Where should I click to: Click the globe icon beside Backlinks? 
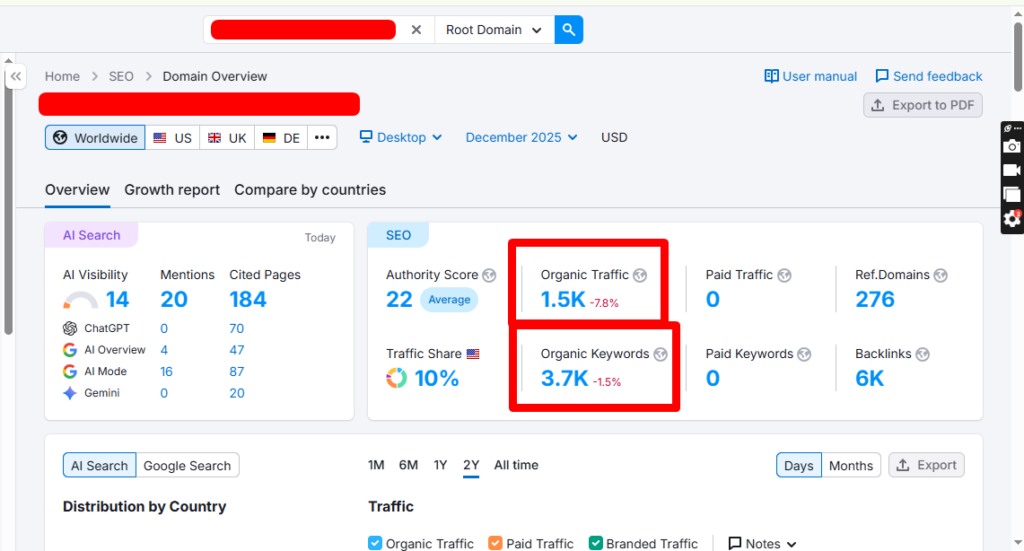point(922,354)
